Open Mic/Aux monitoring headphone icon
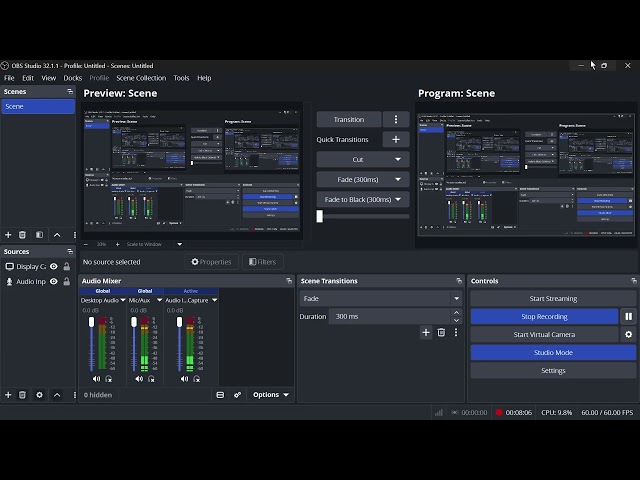This screenshot has width=640, height=480. point(151,379)
